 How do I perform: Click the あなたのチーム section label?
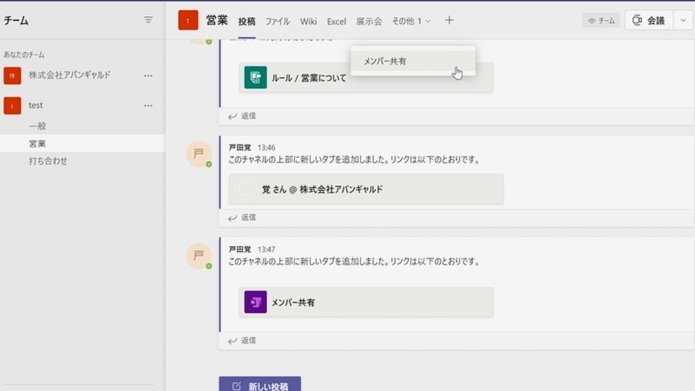[24, 55]
